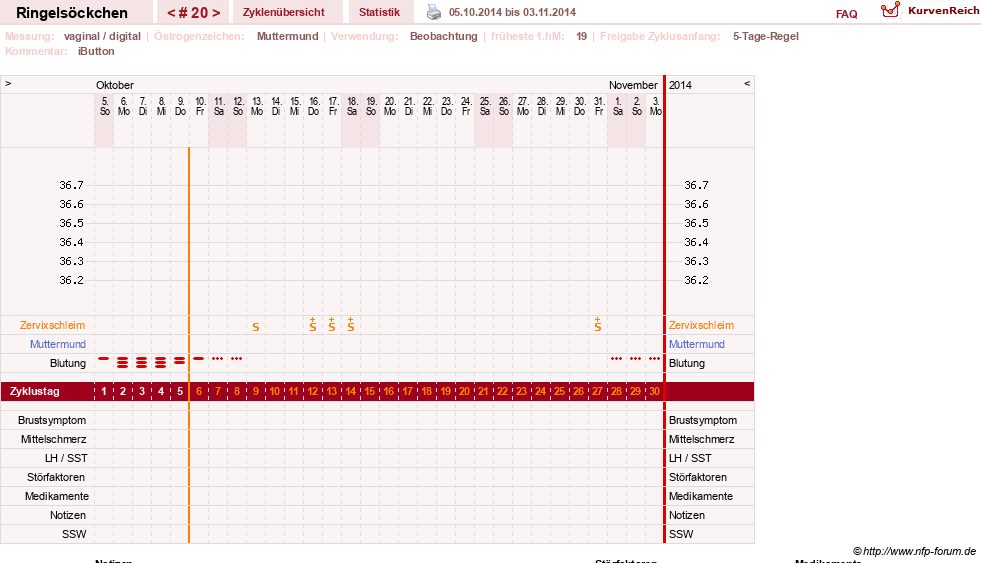Image resolution: width=981 pixels, height=563 pixels.
Task: Click the Beobachtung usage value
Action: (x=444, y=36)
